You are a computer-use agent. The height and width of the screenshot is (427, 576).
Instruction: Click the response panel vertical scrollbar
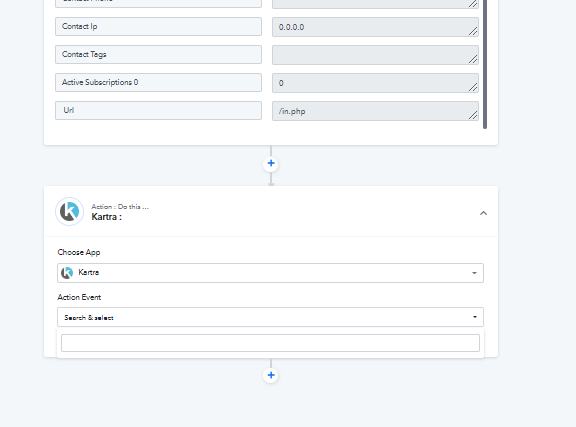click(x=485, y=64)
